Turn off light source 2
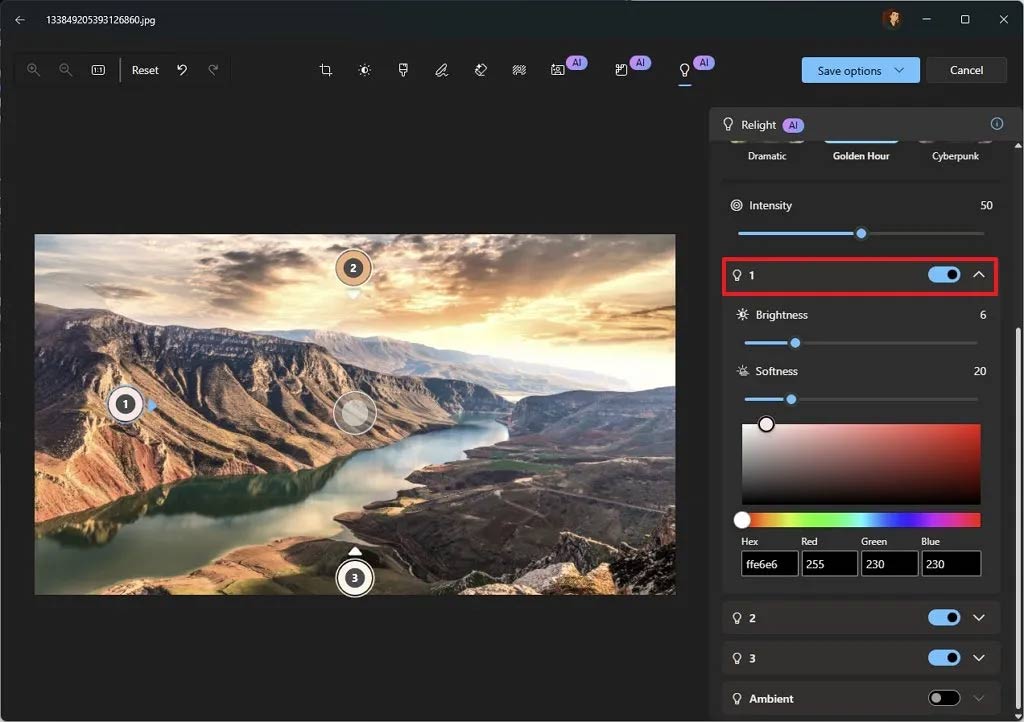 point(943,617)
